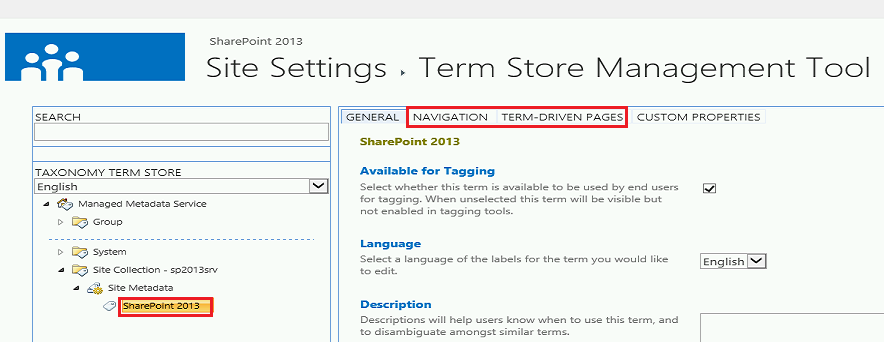Select the Custom Properties tab
This screenshot has width=893, height=361.
pos(698,117)
